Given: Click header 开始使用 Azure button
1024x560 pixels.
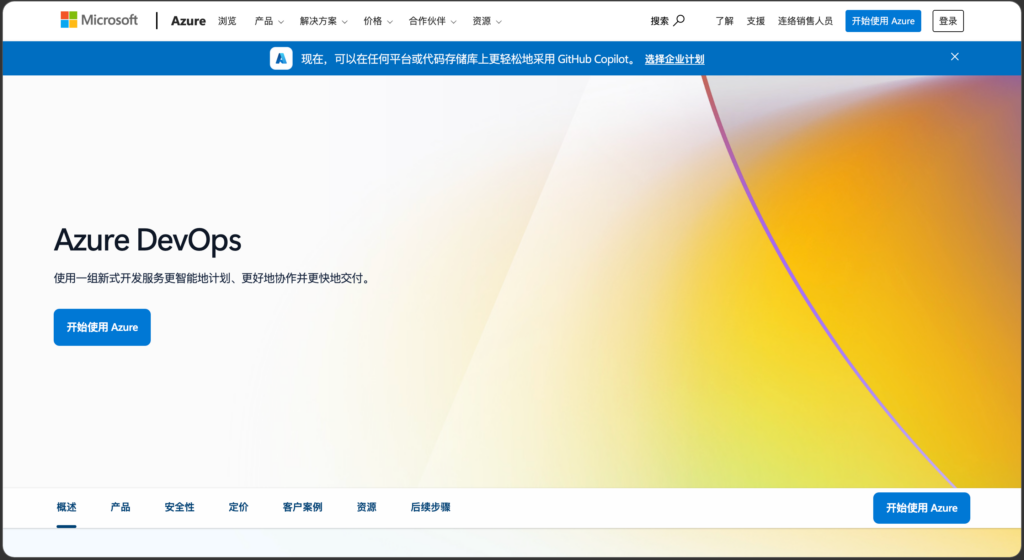Looking at the screenshot, I should [x=883, y=21].
